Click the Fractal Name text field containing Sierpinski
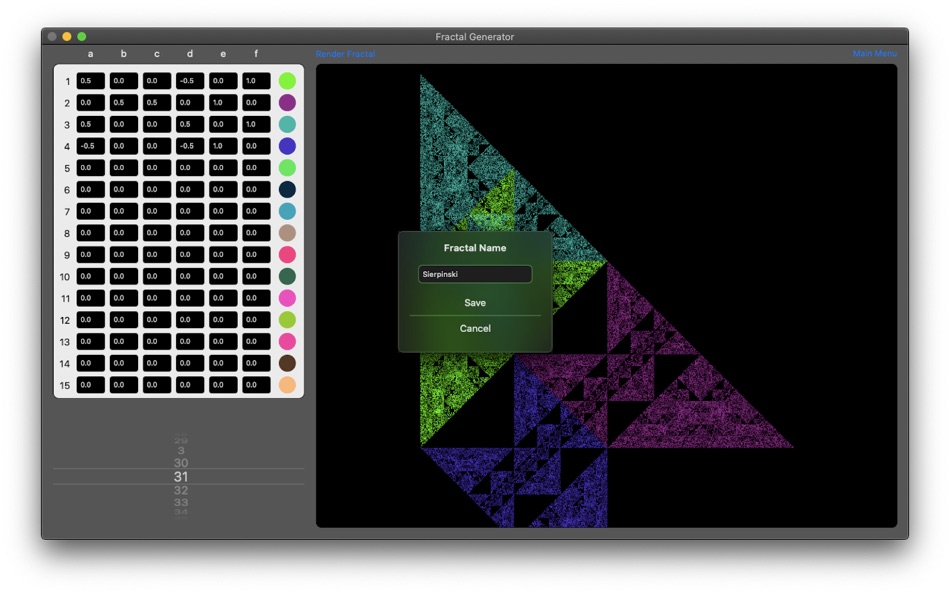 click(475, 274)
